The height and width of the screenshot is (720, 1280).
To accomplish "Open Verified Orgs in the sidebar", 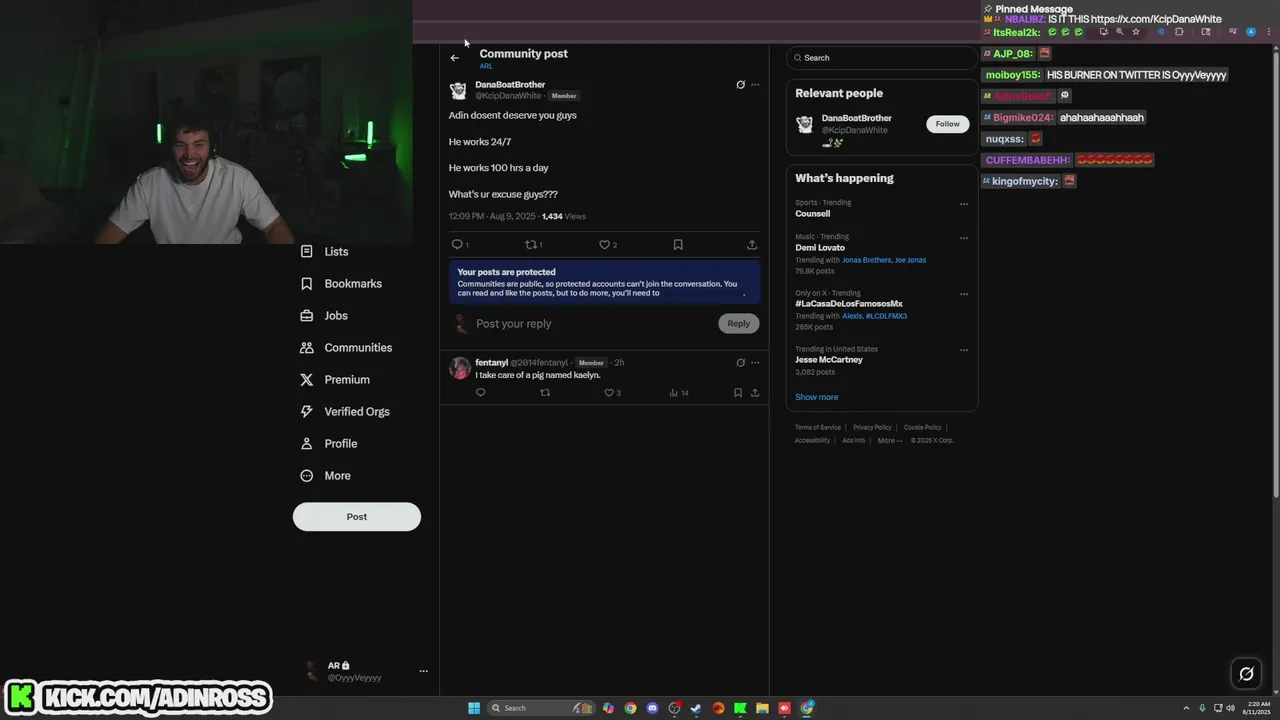I will coord(344,412).
